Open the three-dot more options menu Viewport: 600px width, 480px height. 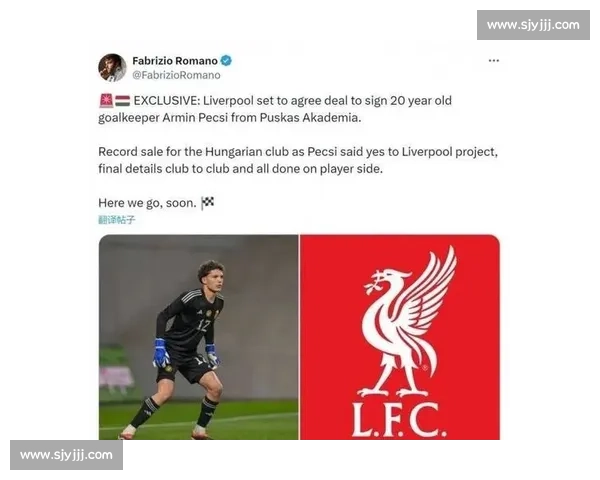pos(494,60)
